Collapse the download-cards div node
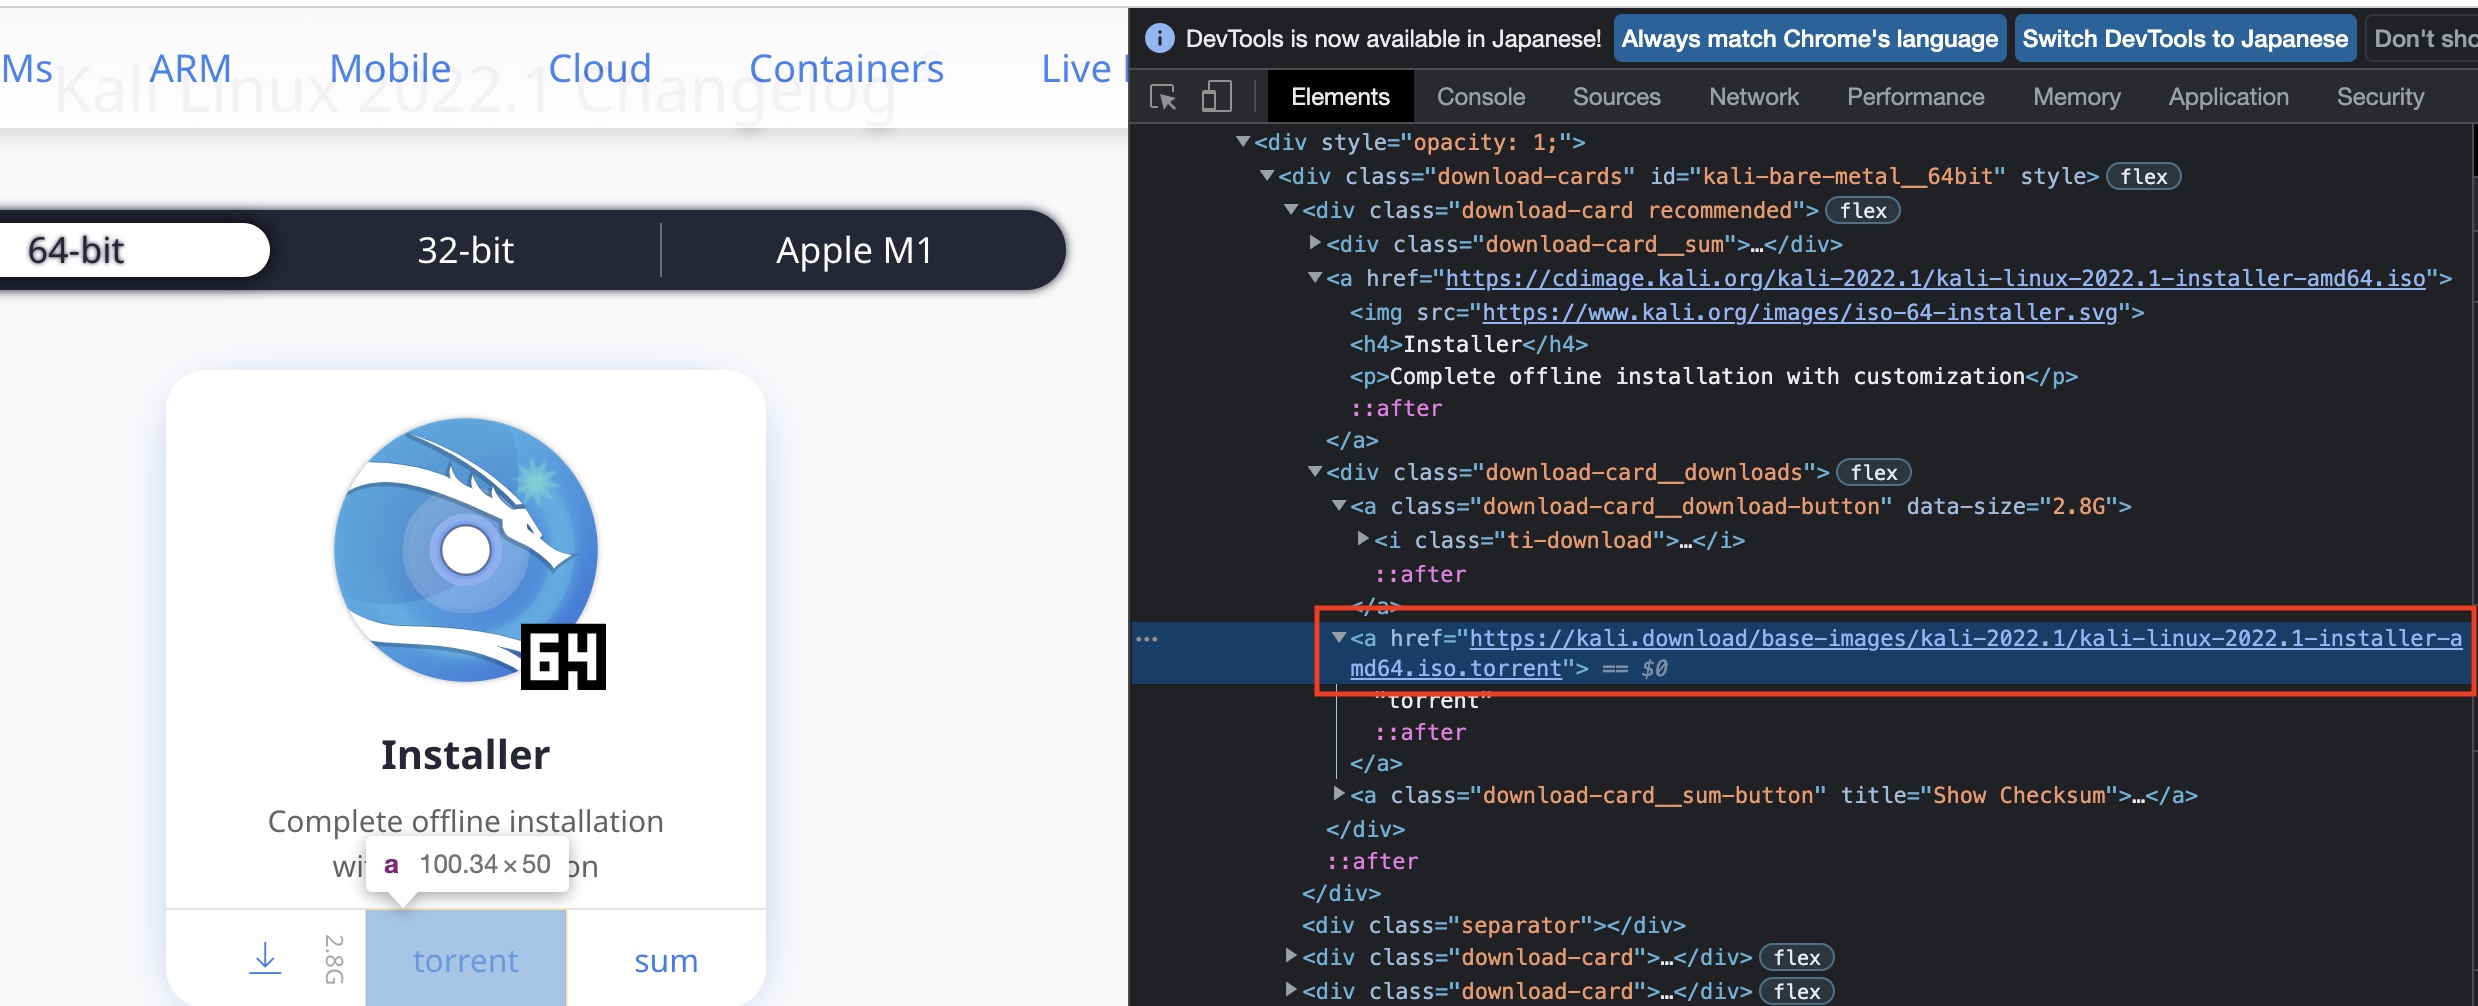 pyautogui.click(x=1267, y=176)
